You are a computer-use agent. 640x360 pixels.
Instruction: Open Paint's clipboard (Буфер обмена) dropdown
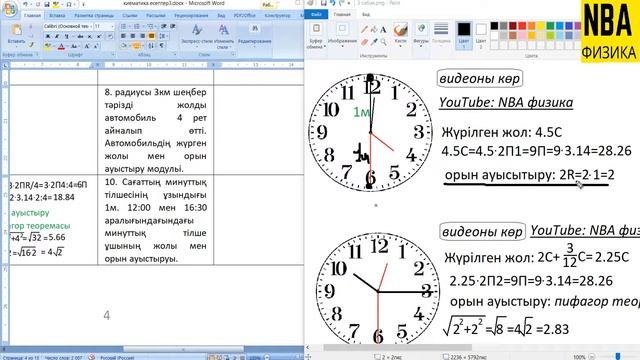(316, 36)
